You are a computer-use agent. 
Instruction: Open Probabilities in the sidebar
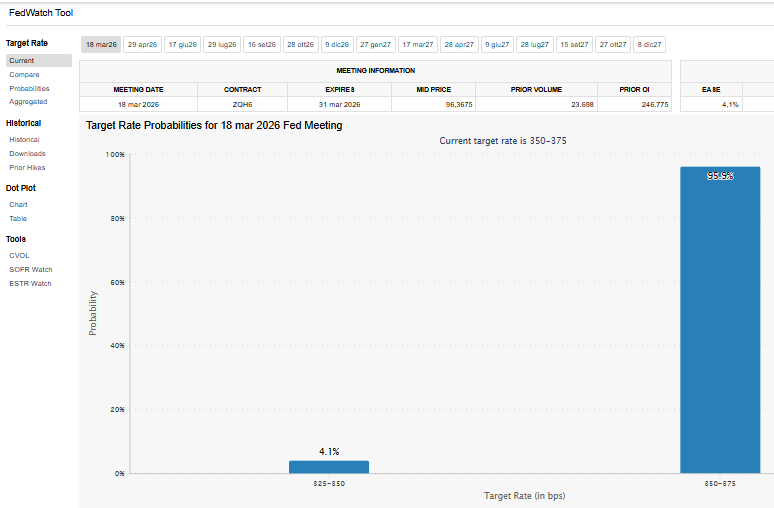click(x=29, y=88)
